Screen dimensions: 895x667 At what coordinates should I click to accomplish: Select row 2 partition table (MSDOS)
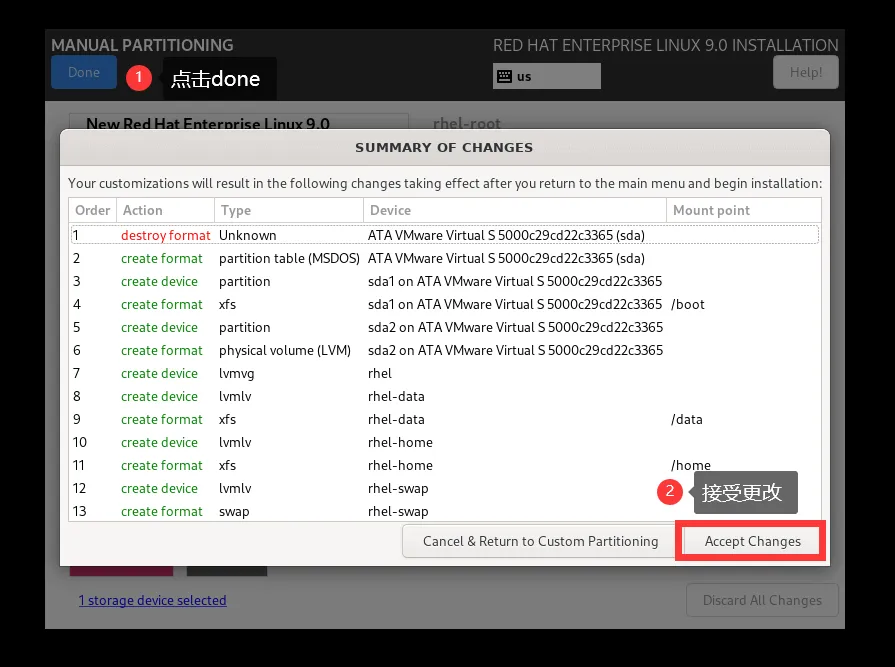pyautogui.click(x=445, y=258)
